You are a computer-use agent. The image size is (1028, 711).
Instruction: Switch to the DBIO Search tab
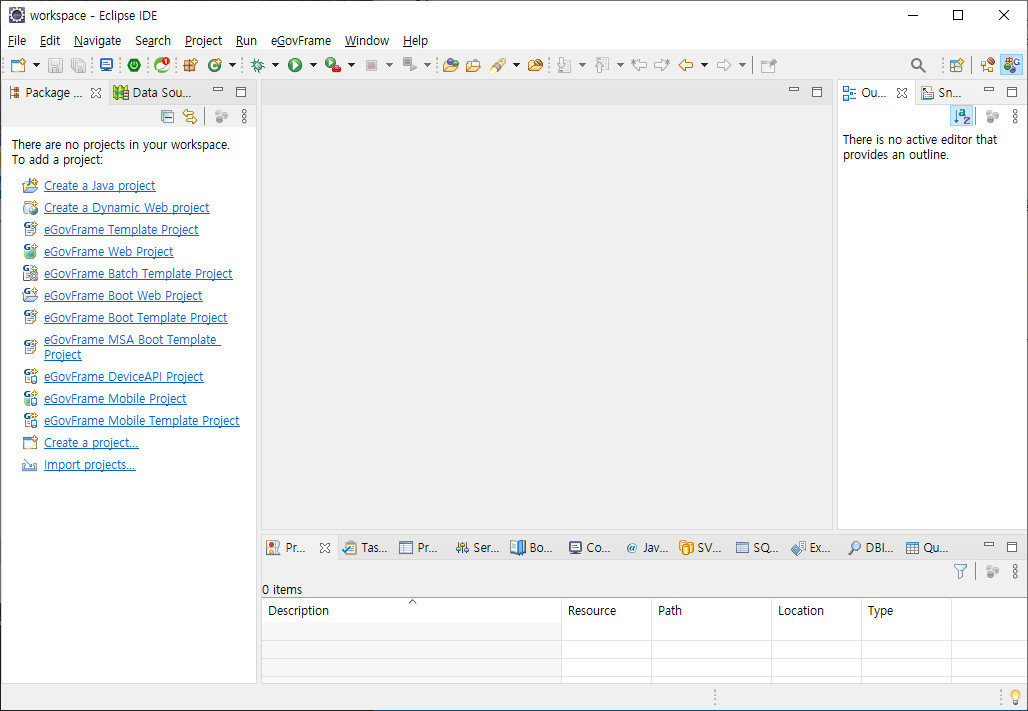pos(871,548)
